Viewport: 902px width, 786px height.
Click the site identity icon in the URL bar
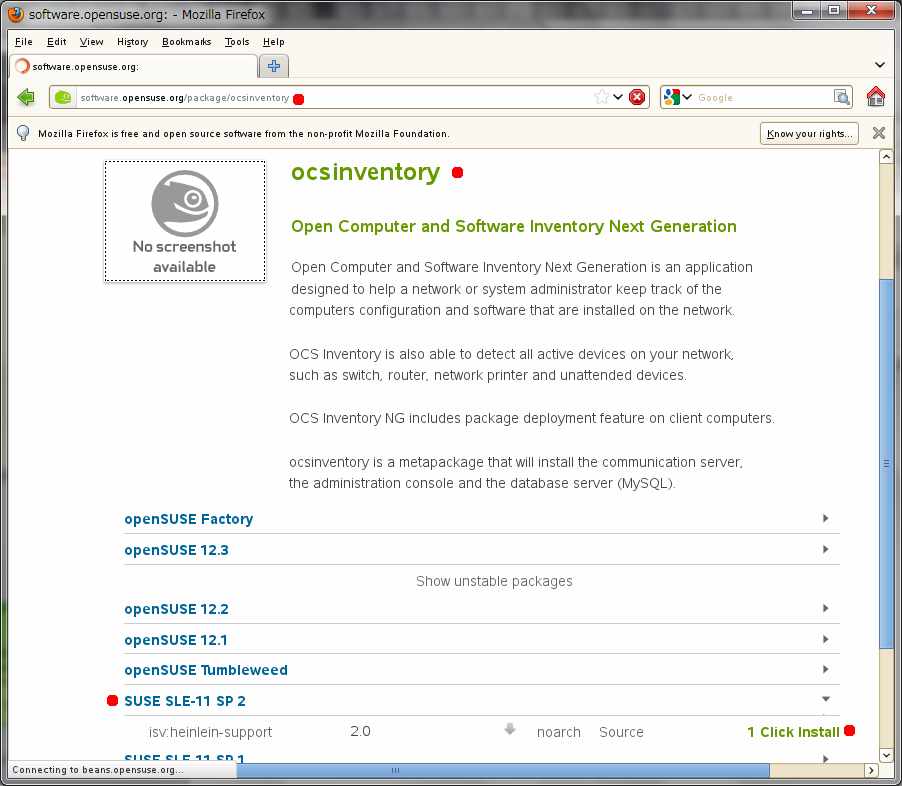click(x=63, y=98)
